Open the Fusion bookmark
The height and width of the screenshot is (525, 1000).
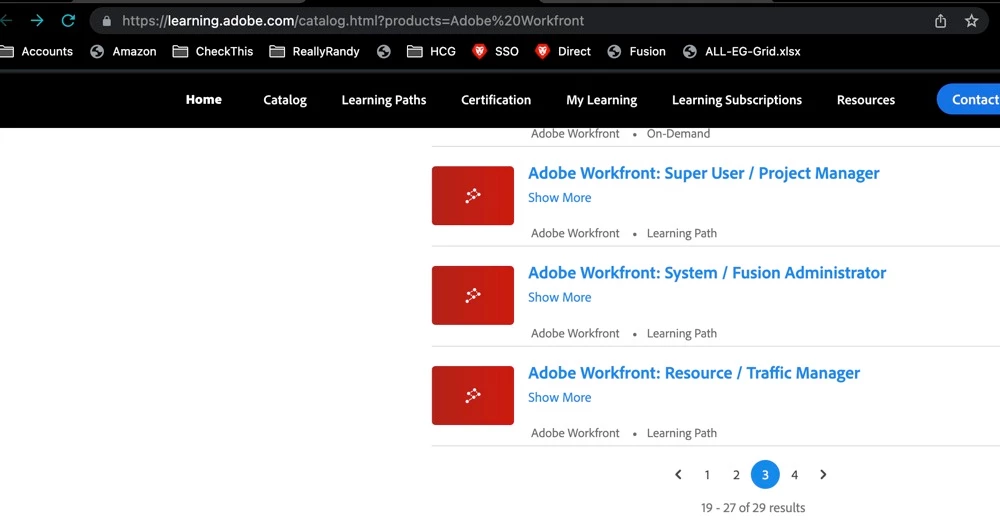click(x=636, y=52)
